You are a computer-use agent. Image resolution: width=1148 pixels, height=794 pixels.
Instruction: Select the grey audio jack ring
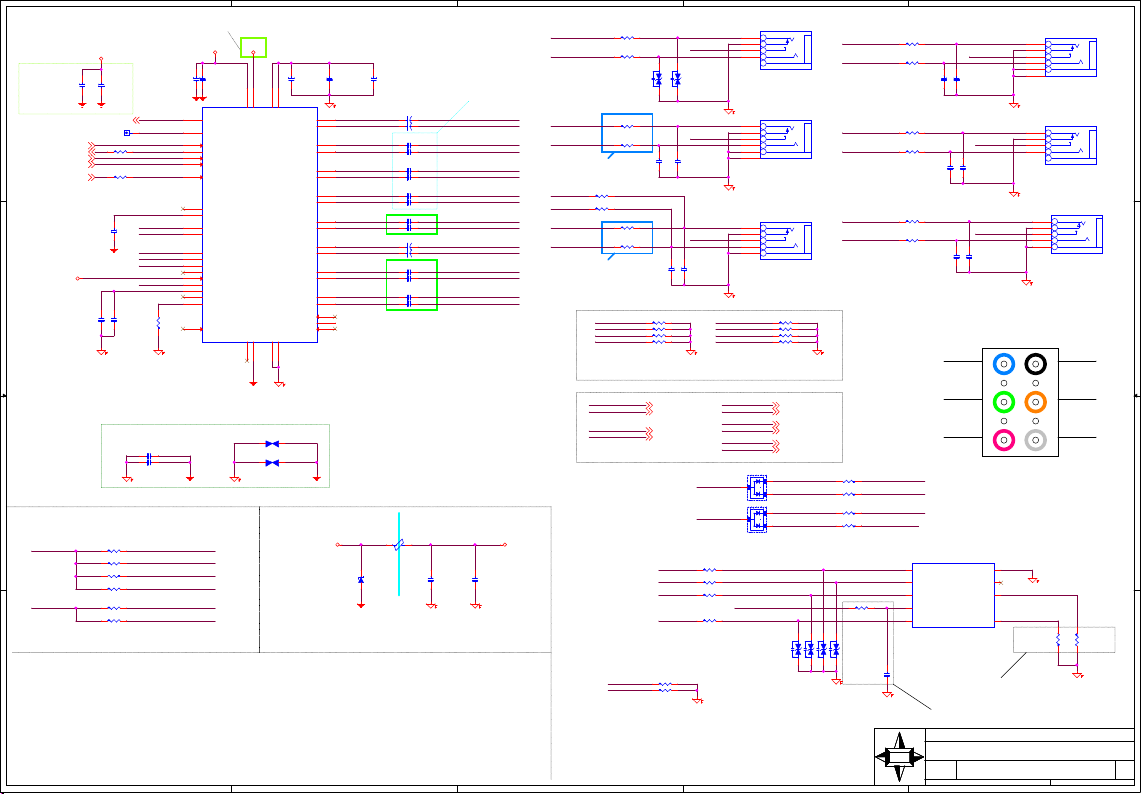[x=1035, y=440]
